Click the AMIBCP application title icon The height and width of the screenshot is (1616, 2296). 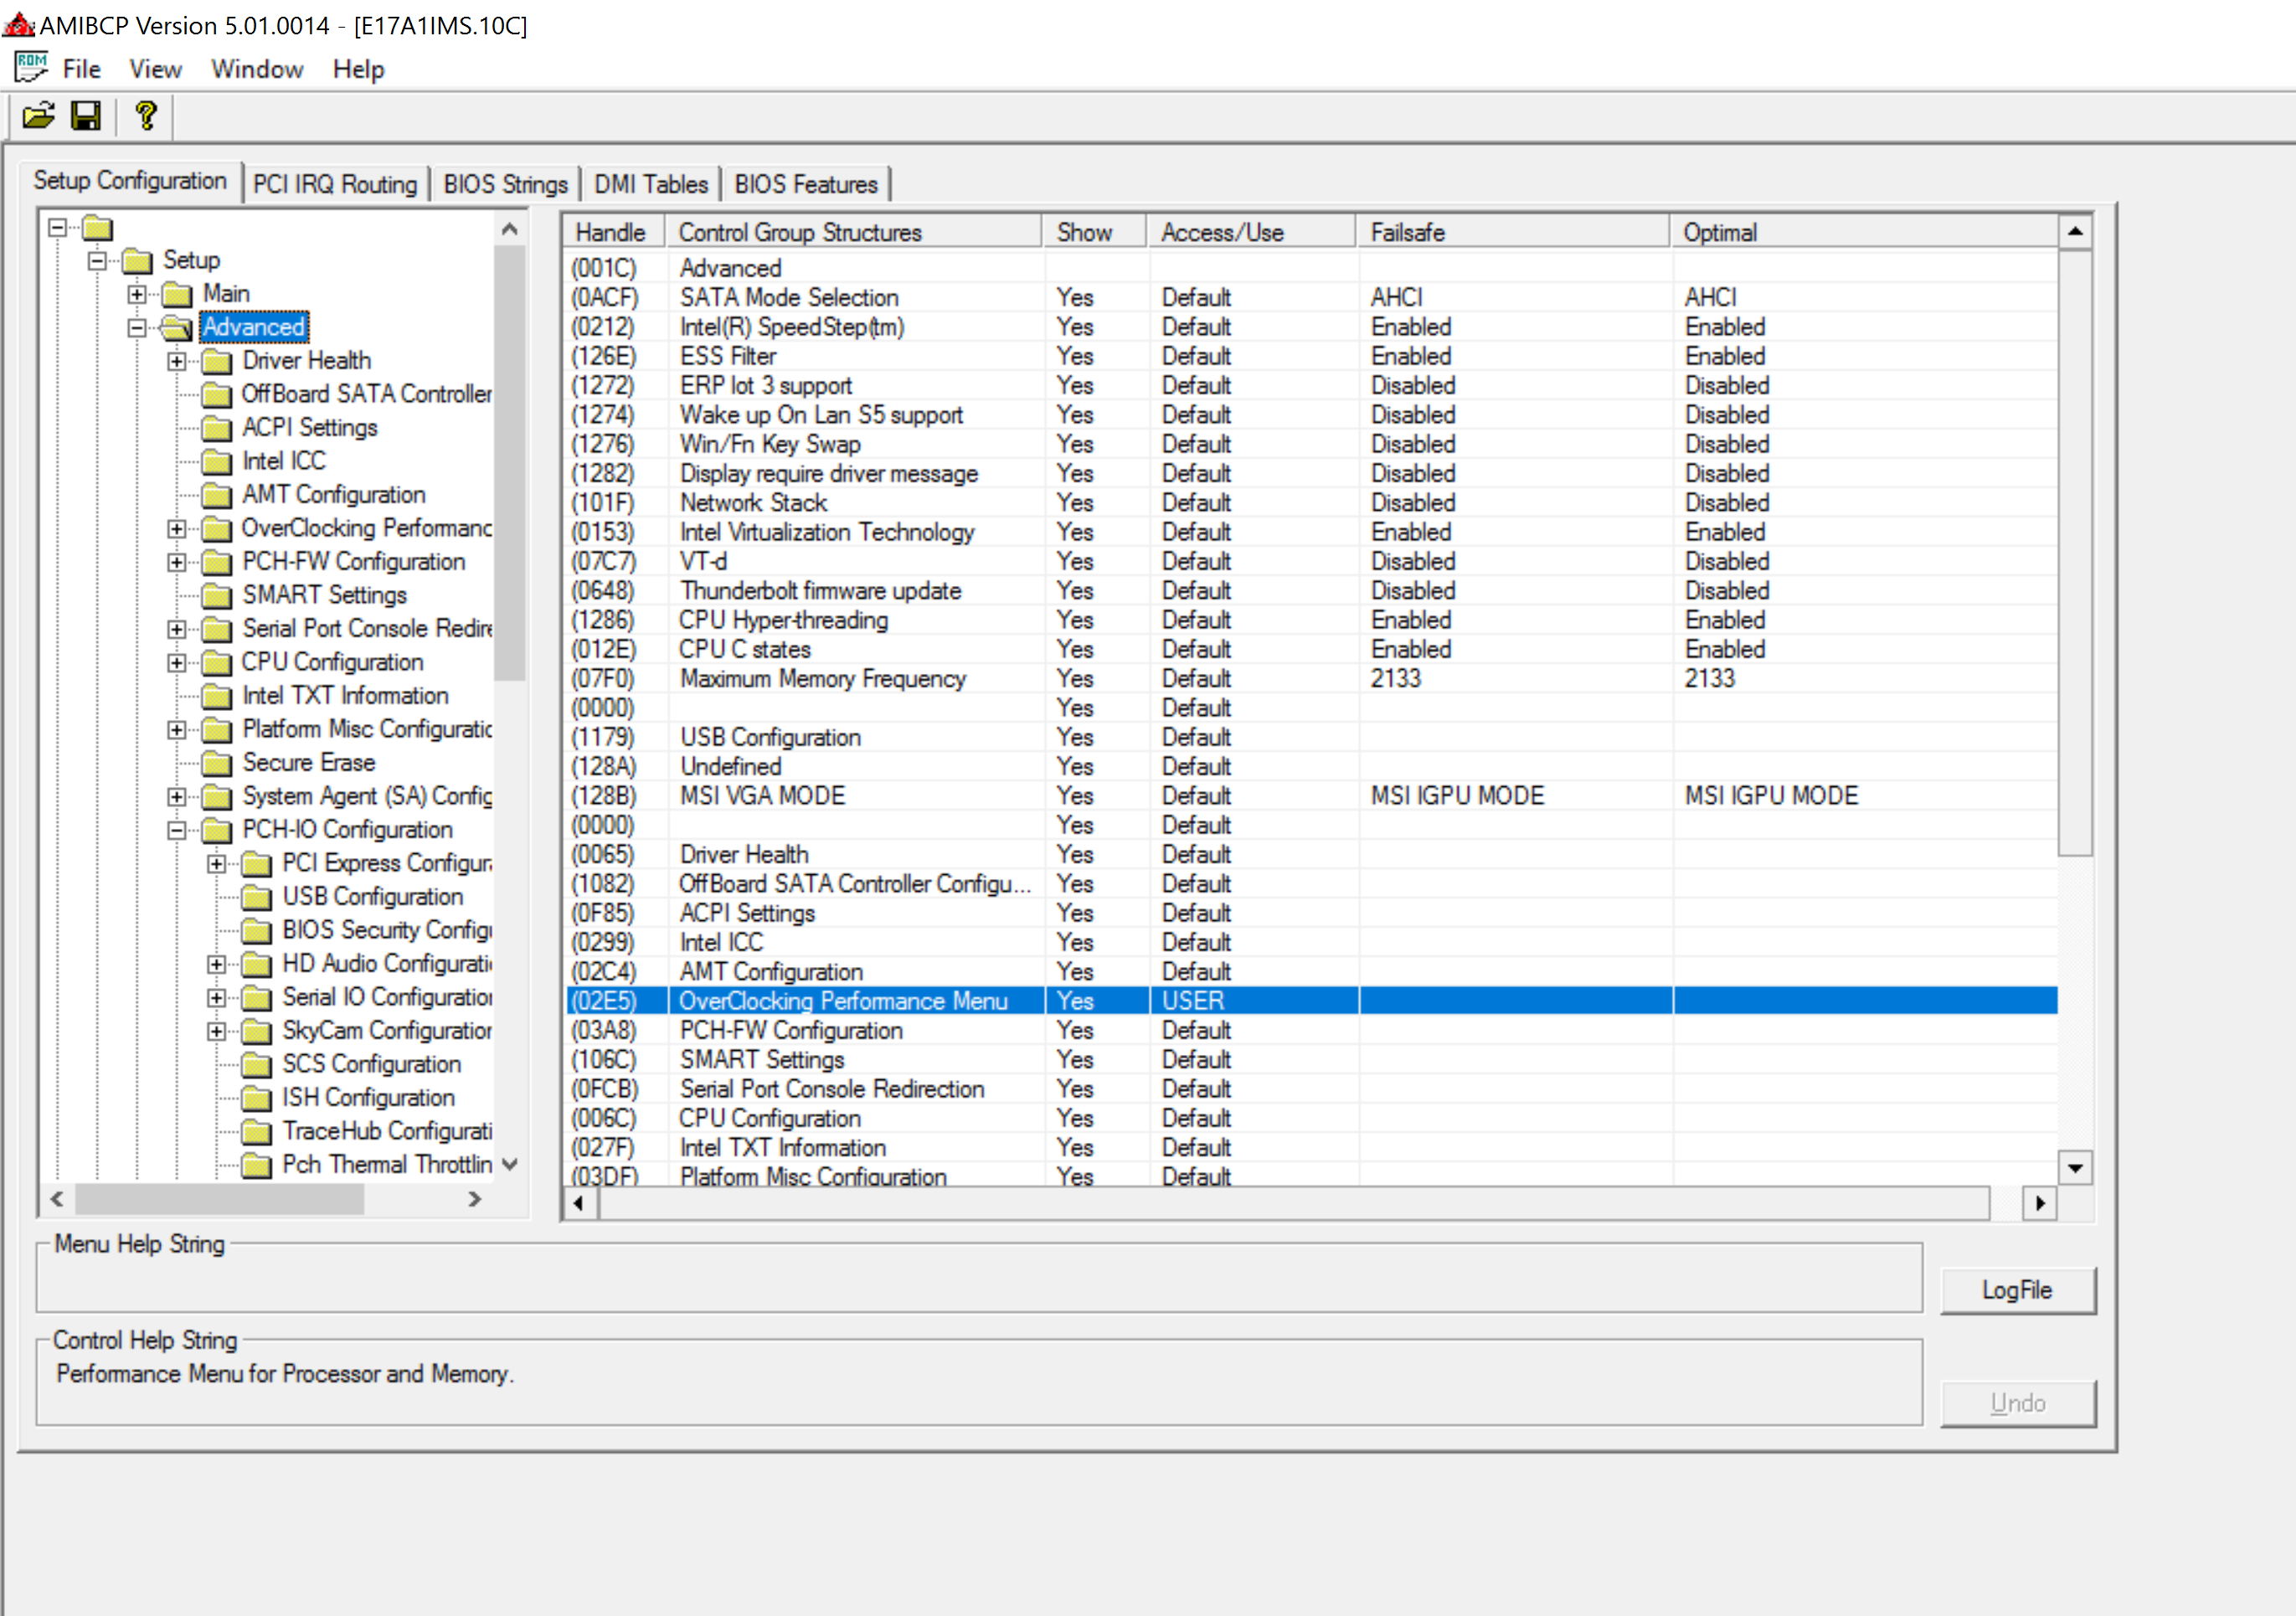[18, 25]
